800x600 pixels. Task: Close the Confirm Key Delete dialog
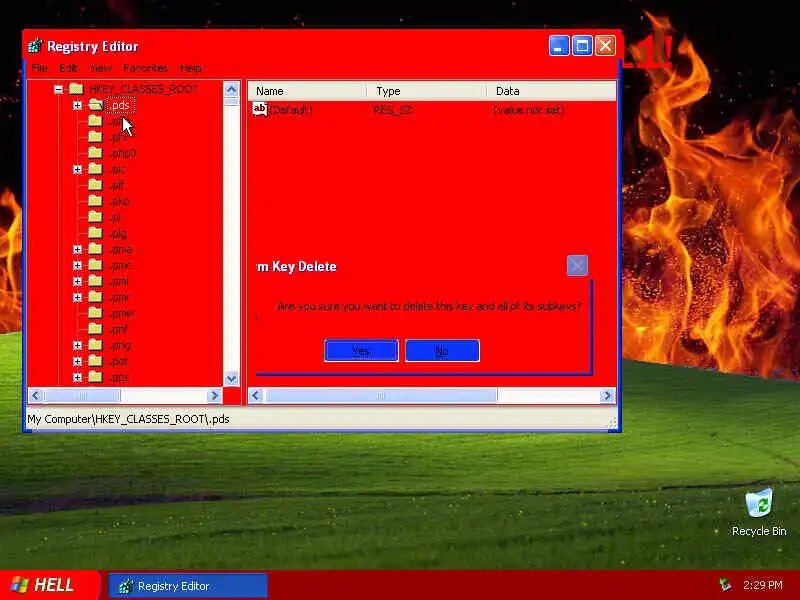tap(577, 265)
